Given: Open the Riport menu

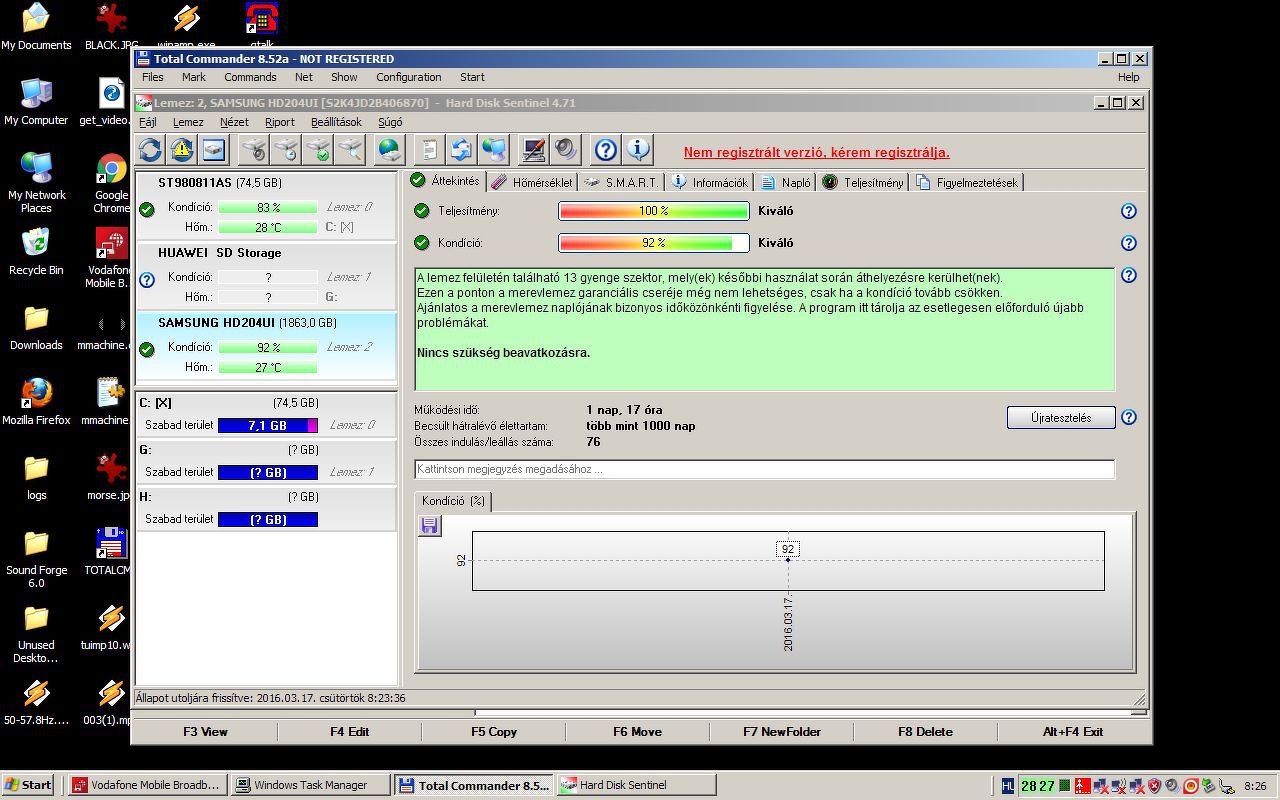Looking at the screenshot, I should point(280,122).
